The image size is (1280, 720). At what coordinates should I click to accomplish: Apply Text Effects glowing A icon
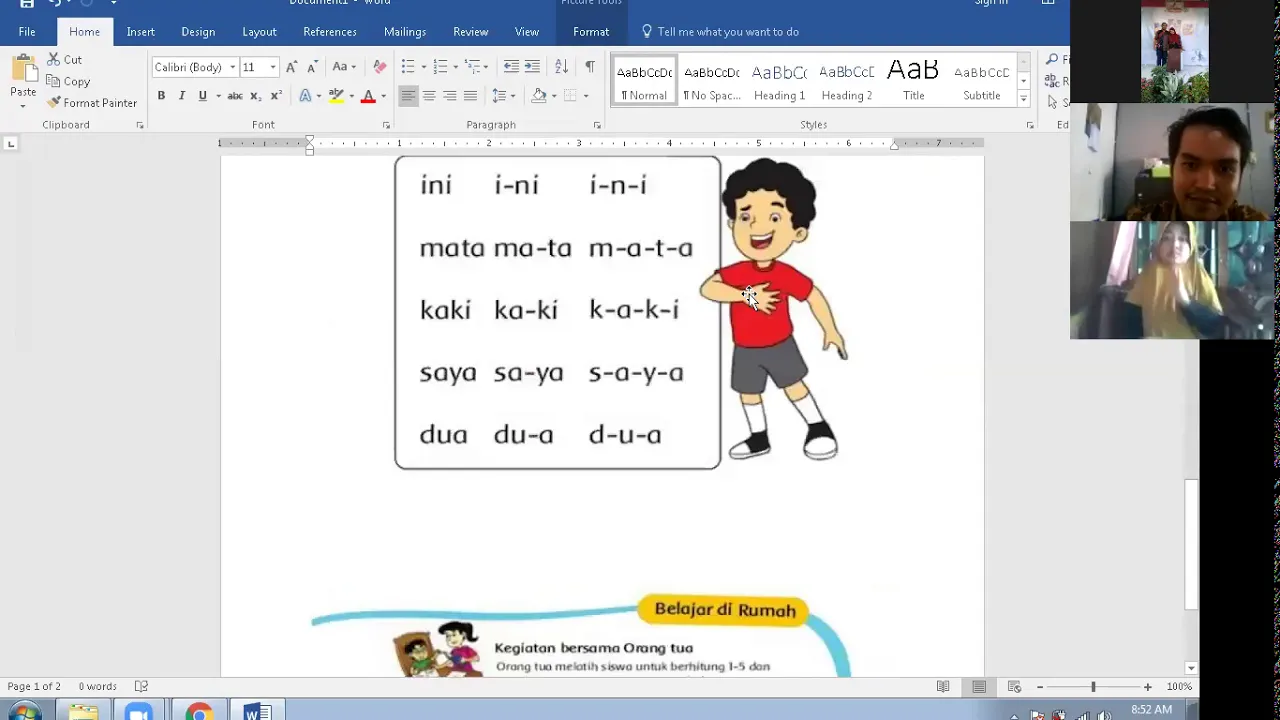tap(305, 96)
